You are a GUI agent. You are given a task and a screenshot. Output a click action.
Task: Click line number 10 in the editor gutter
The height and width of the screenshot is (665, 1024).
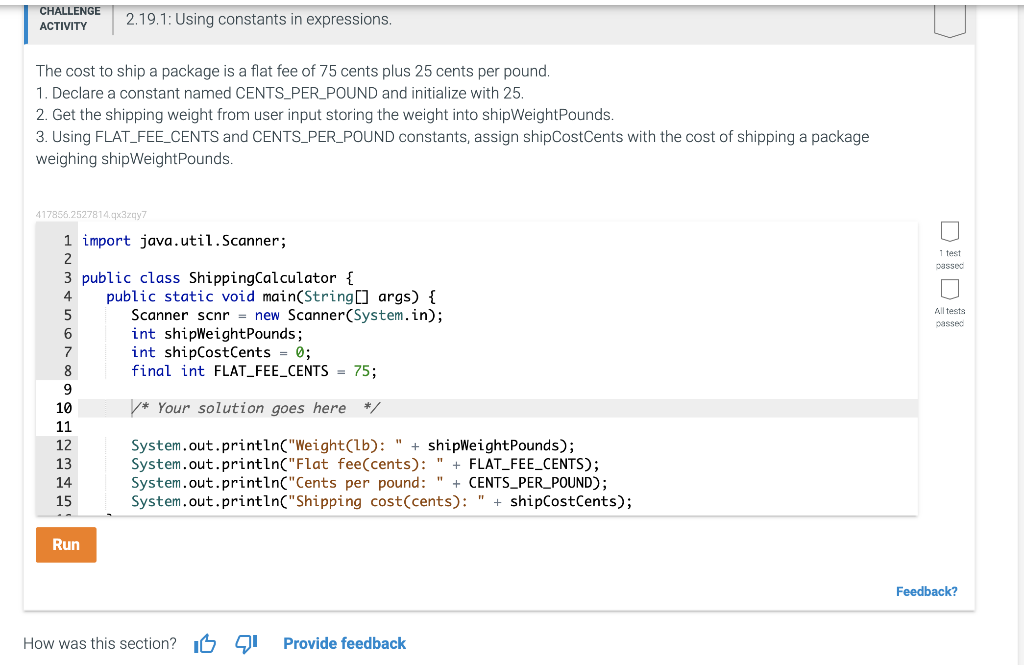(x=64, y=408)
